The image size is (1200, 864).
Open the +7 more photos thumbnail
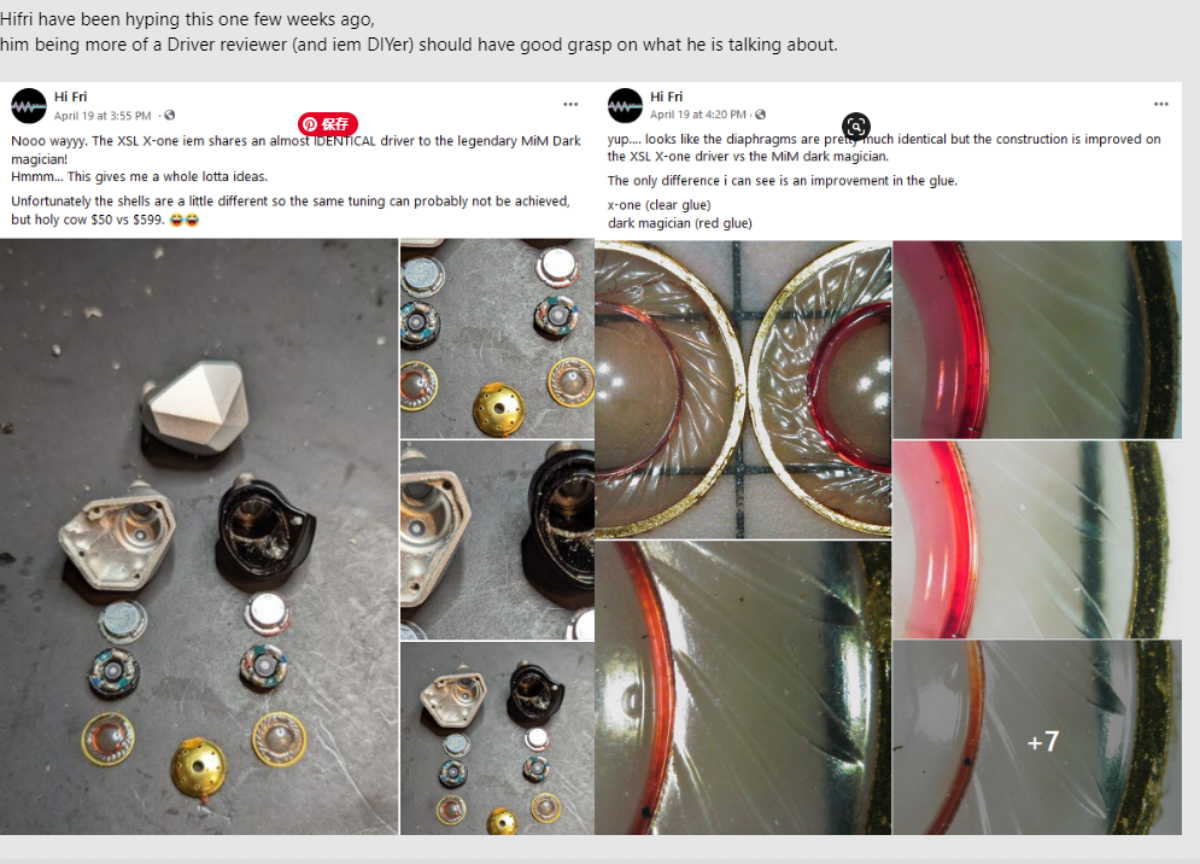[1037, 738]
